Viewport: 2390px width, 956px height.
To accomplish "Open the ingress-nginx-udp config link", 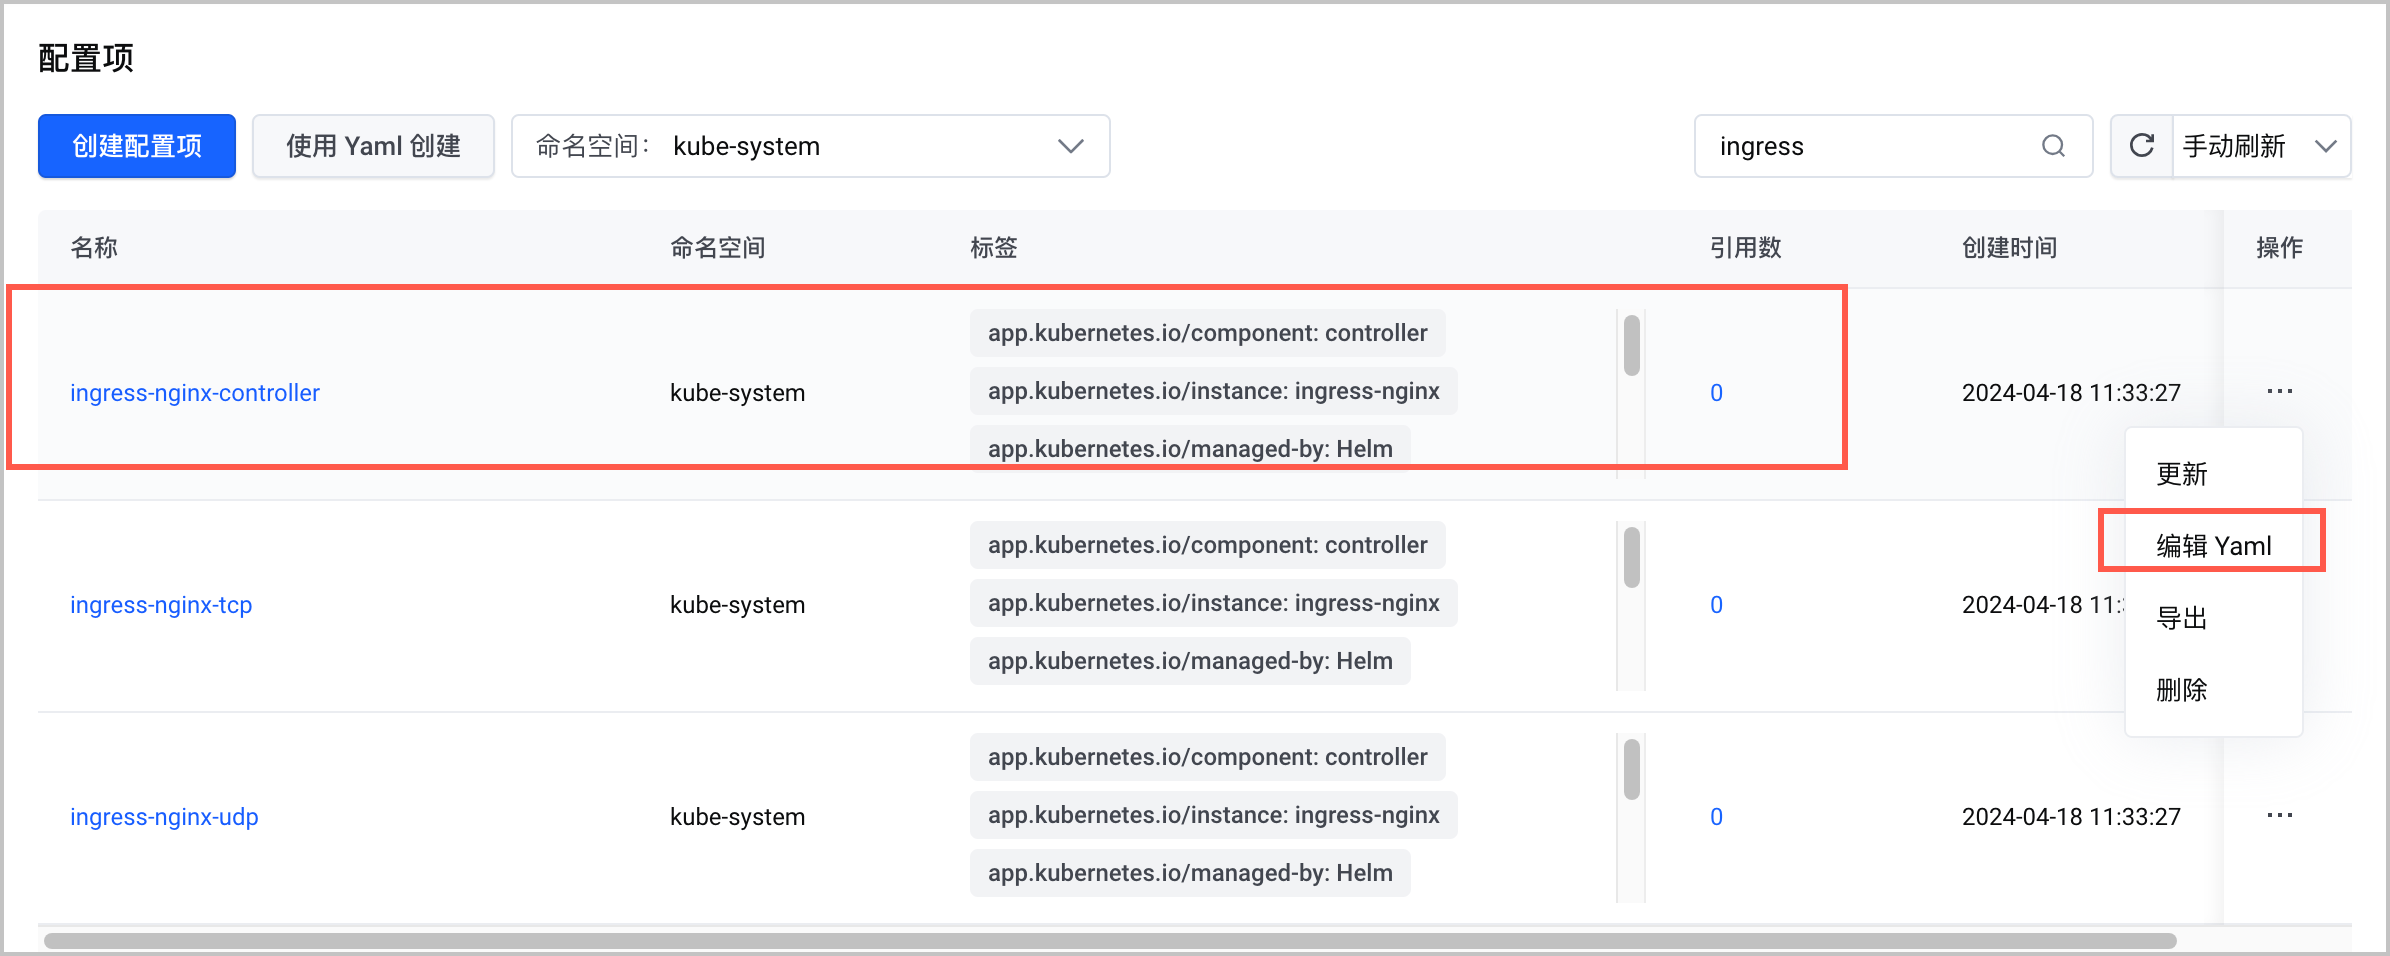I will coord(164,817).
